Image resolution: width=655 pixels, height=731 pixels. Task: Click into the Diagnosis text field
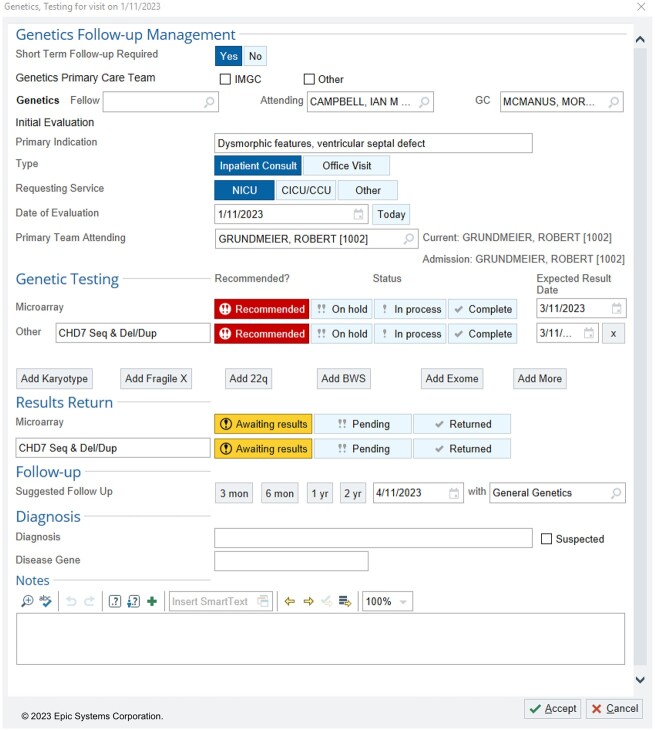pyautogui.click(x=373, y=538)
